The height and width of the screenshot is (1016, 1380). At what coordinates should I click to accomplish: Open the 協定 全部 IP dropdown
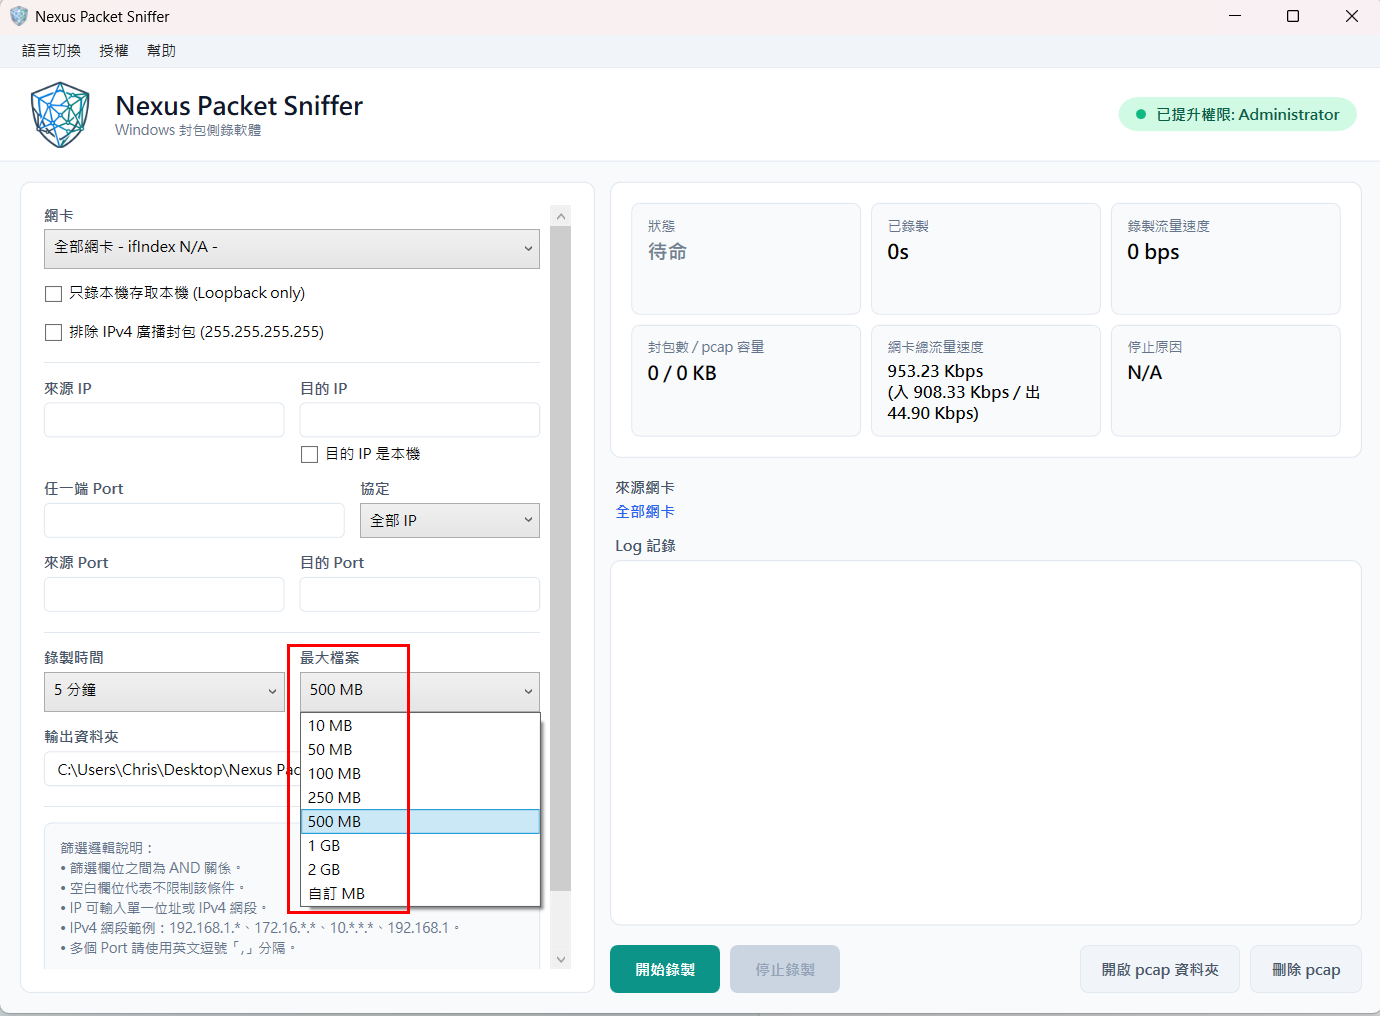(x=450, y=520)
